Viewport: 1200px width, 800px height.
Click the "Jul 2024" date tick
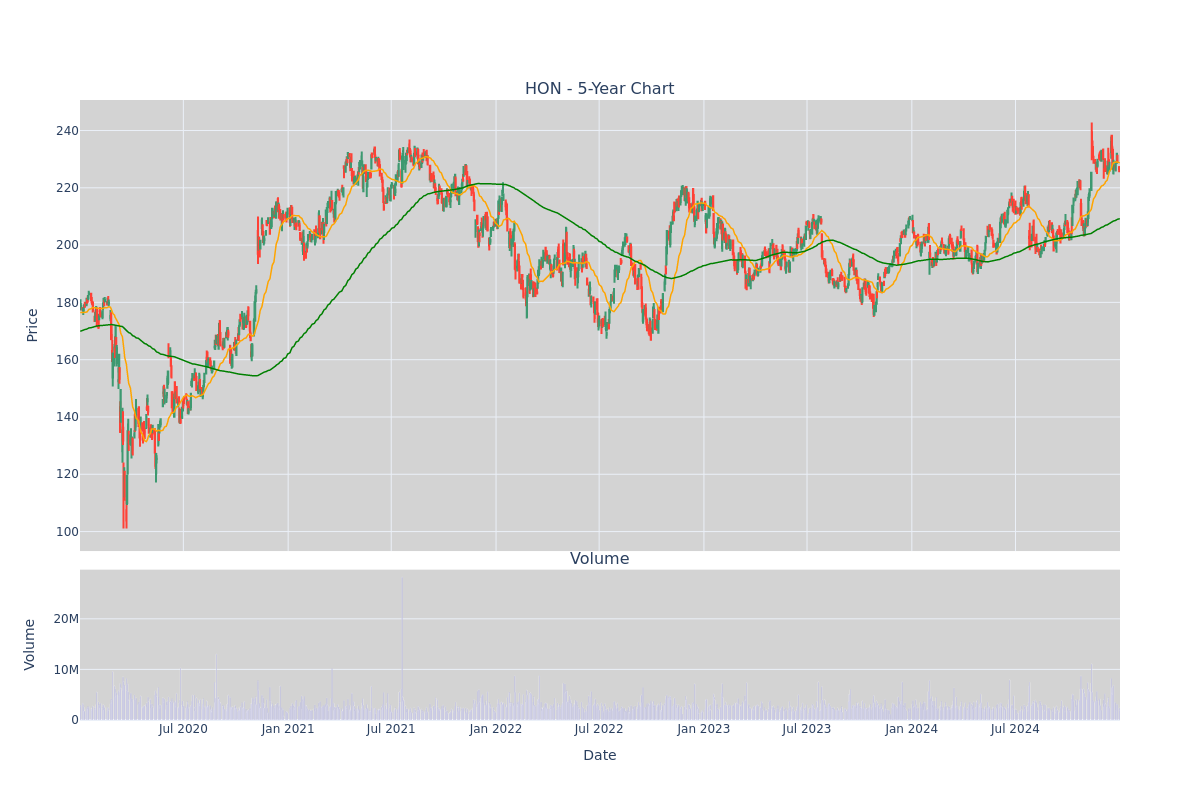point(1015,729)
